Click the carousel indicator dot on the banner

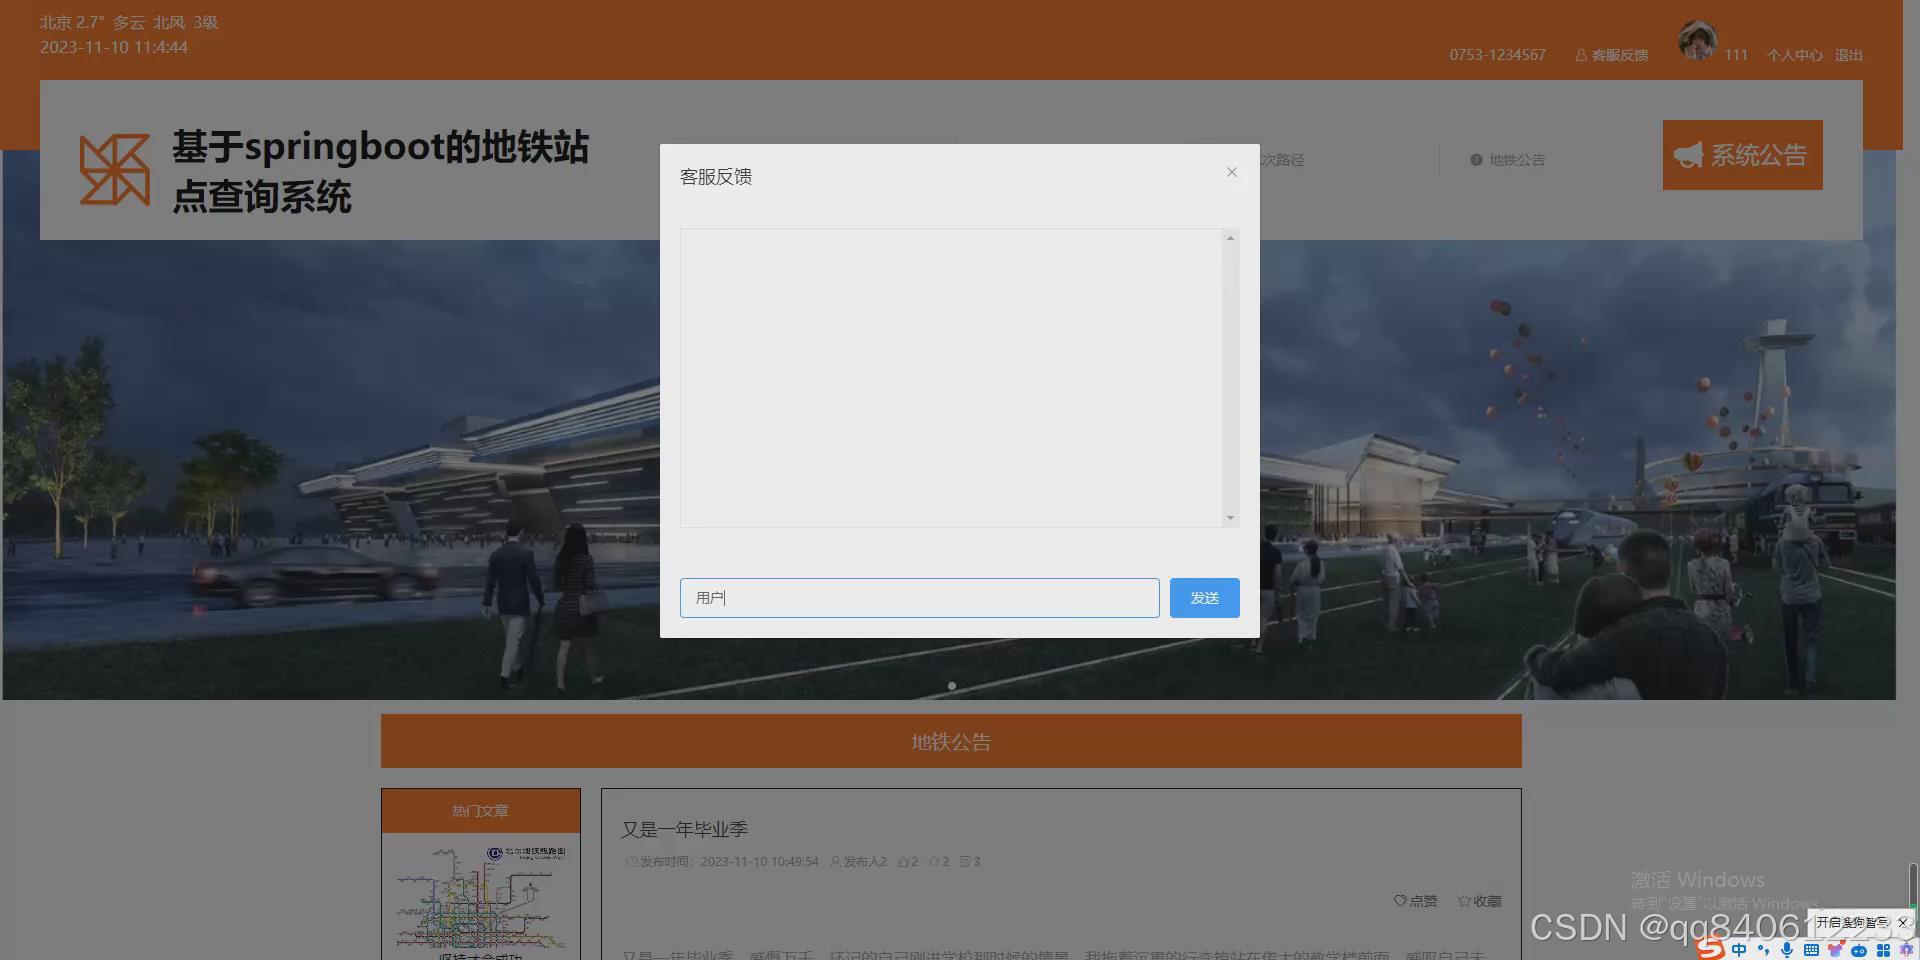click(x=952, y=686)
